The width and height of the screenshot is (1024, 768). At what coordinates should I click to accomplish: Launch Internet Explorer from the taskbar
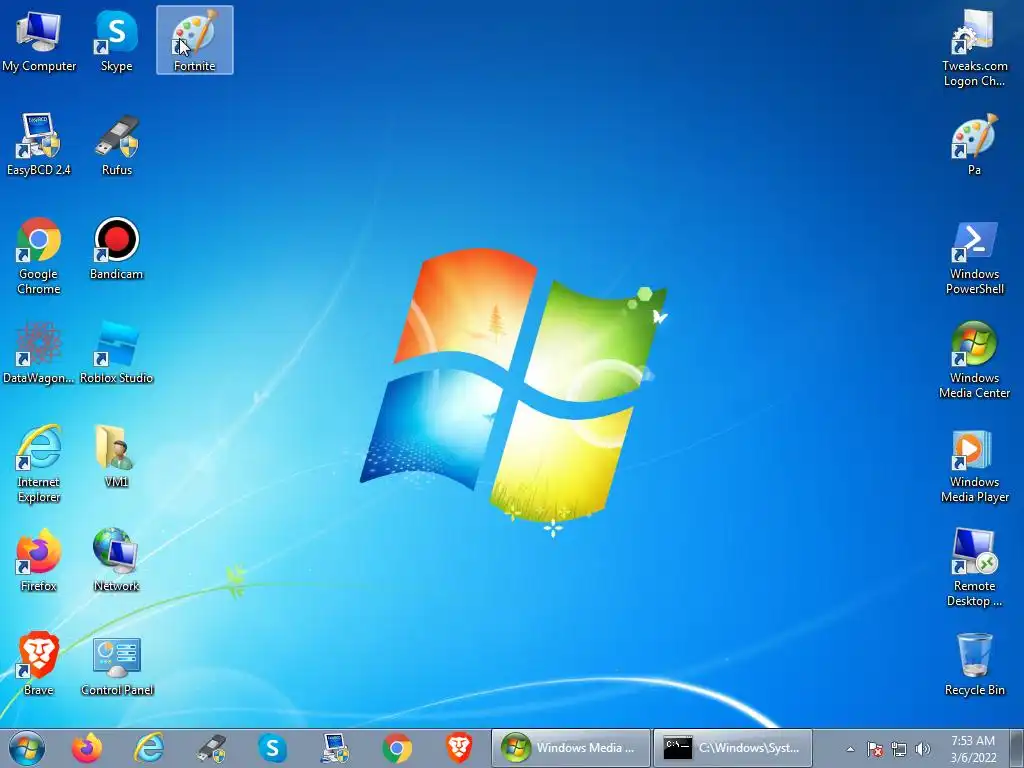[149, 748]
